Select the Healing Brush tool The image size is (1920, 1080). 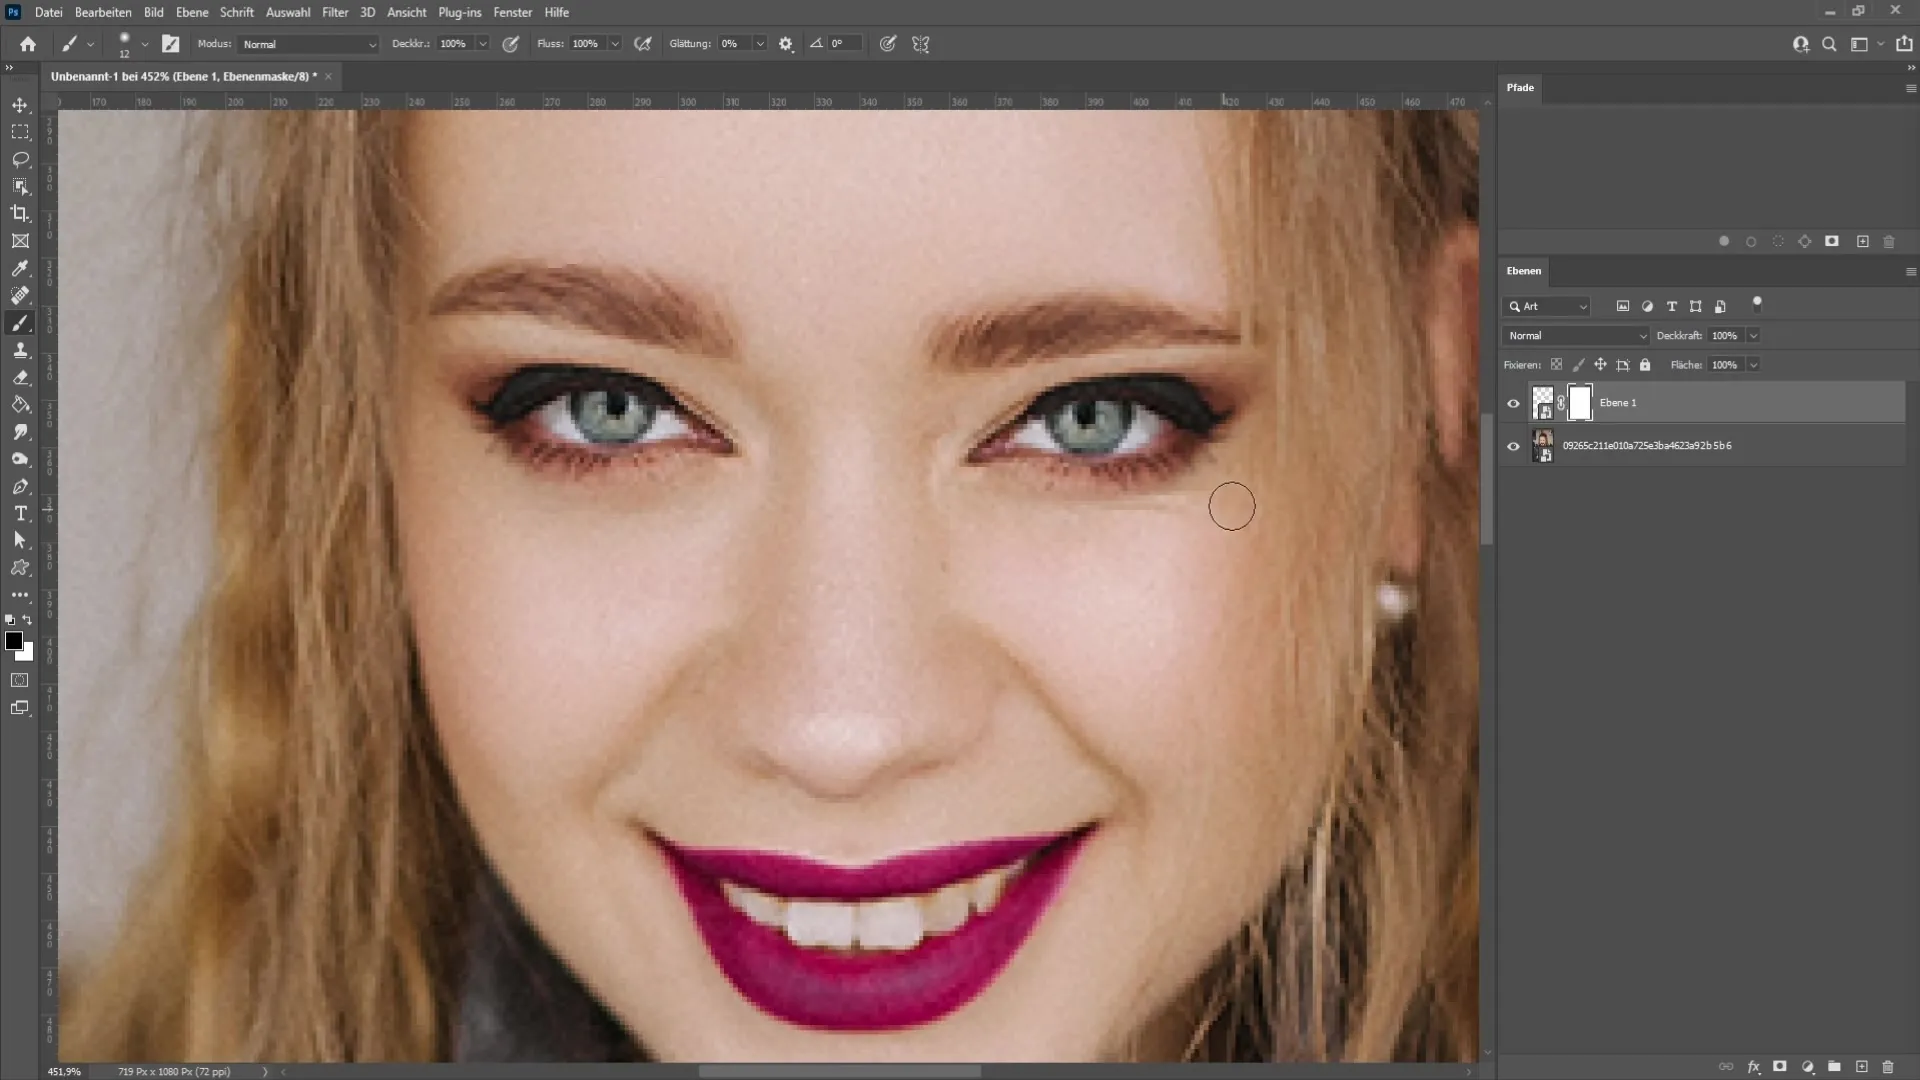pos(20,295)
